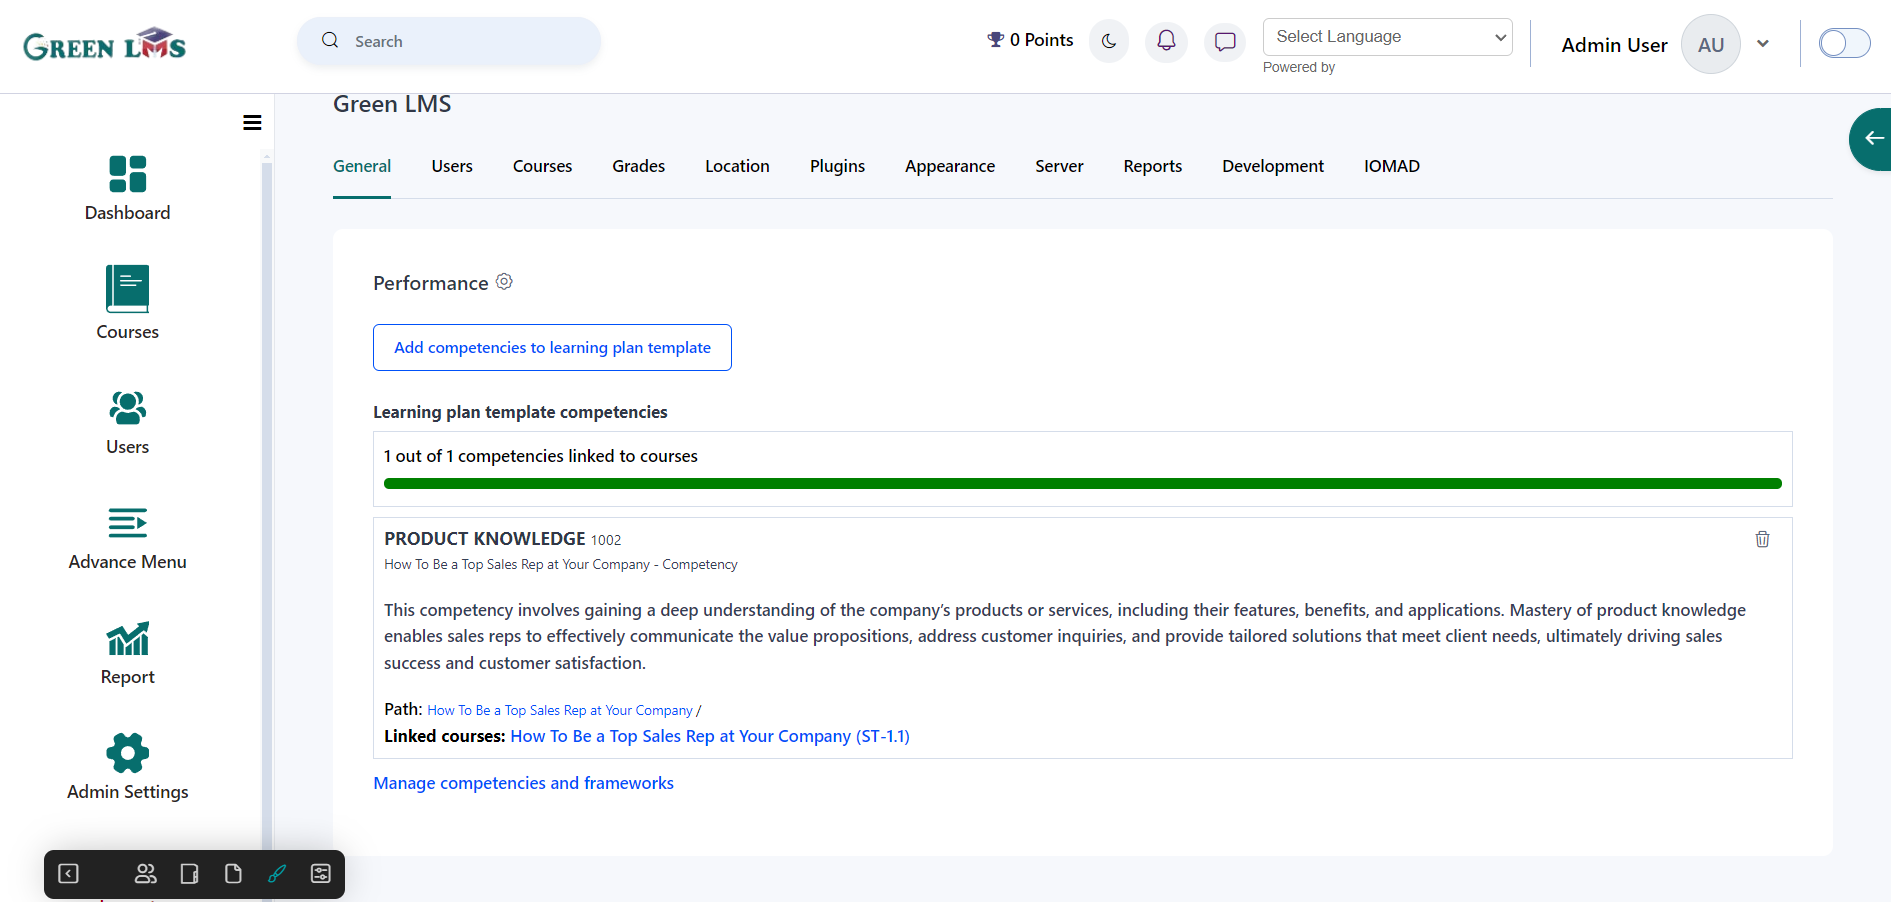Click the '1002' competency ID
Image resolution: width=1891 pixels, height=902 pixels.
[x=606, y=540]
